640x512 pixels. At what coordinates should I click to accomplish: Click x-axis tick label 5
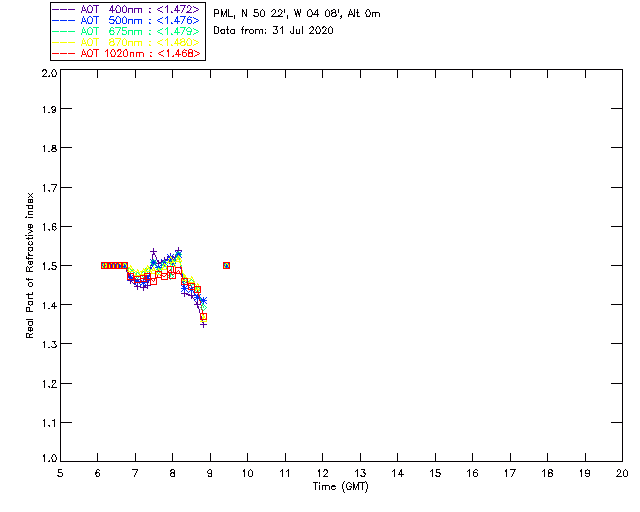coord(60,473)
